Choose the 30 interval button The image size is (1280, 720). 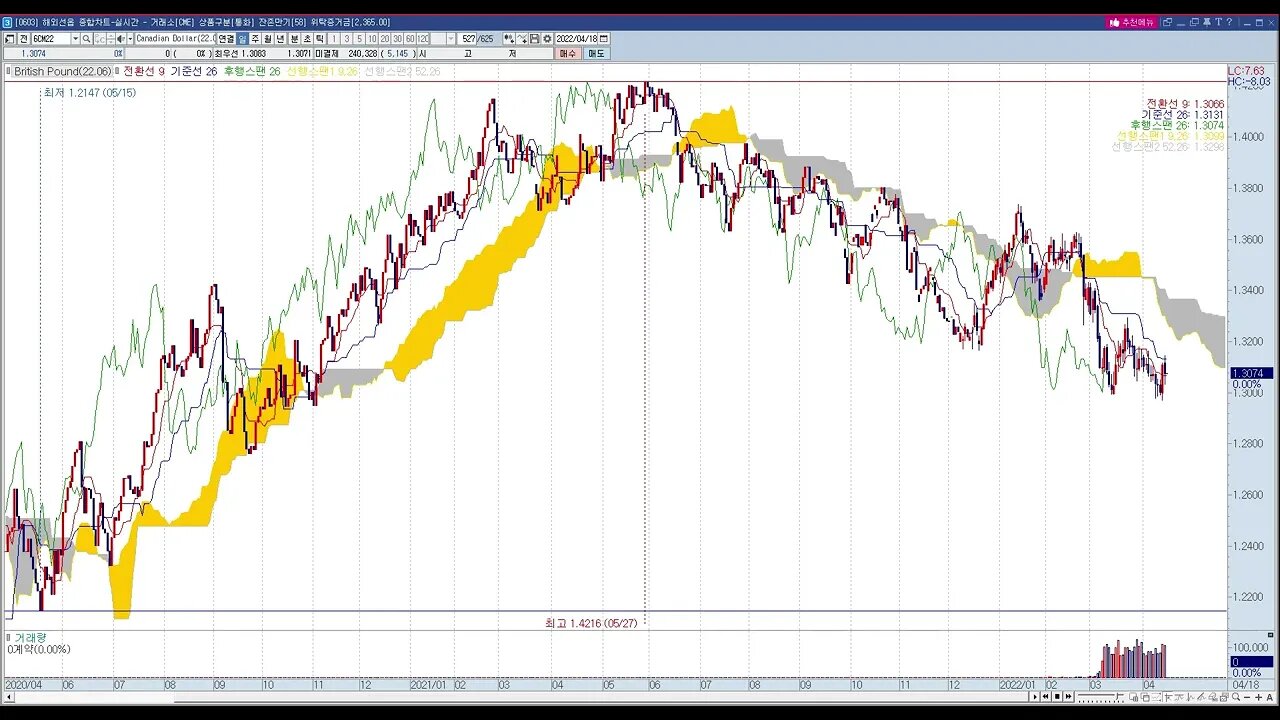tap(398, 39)
